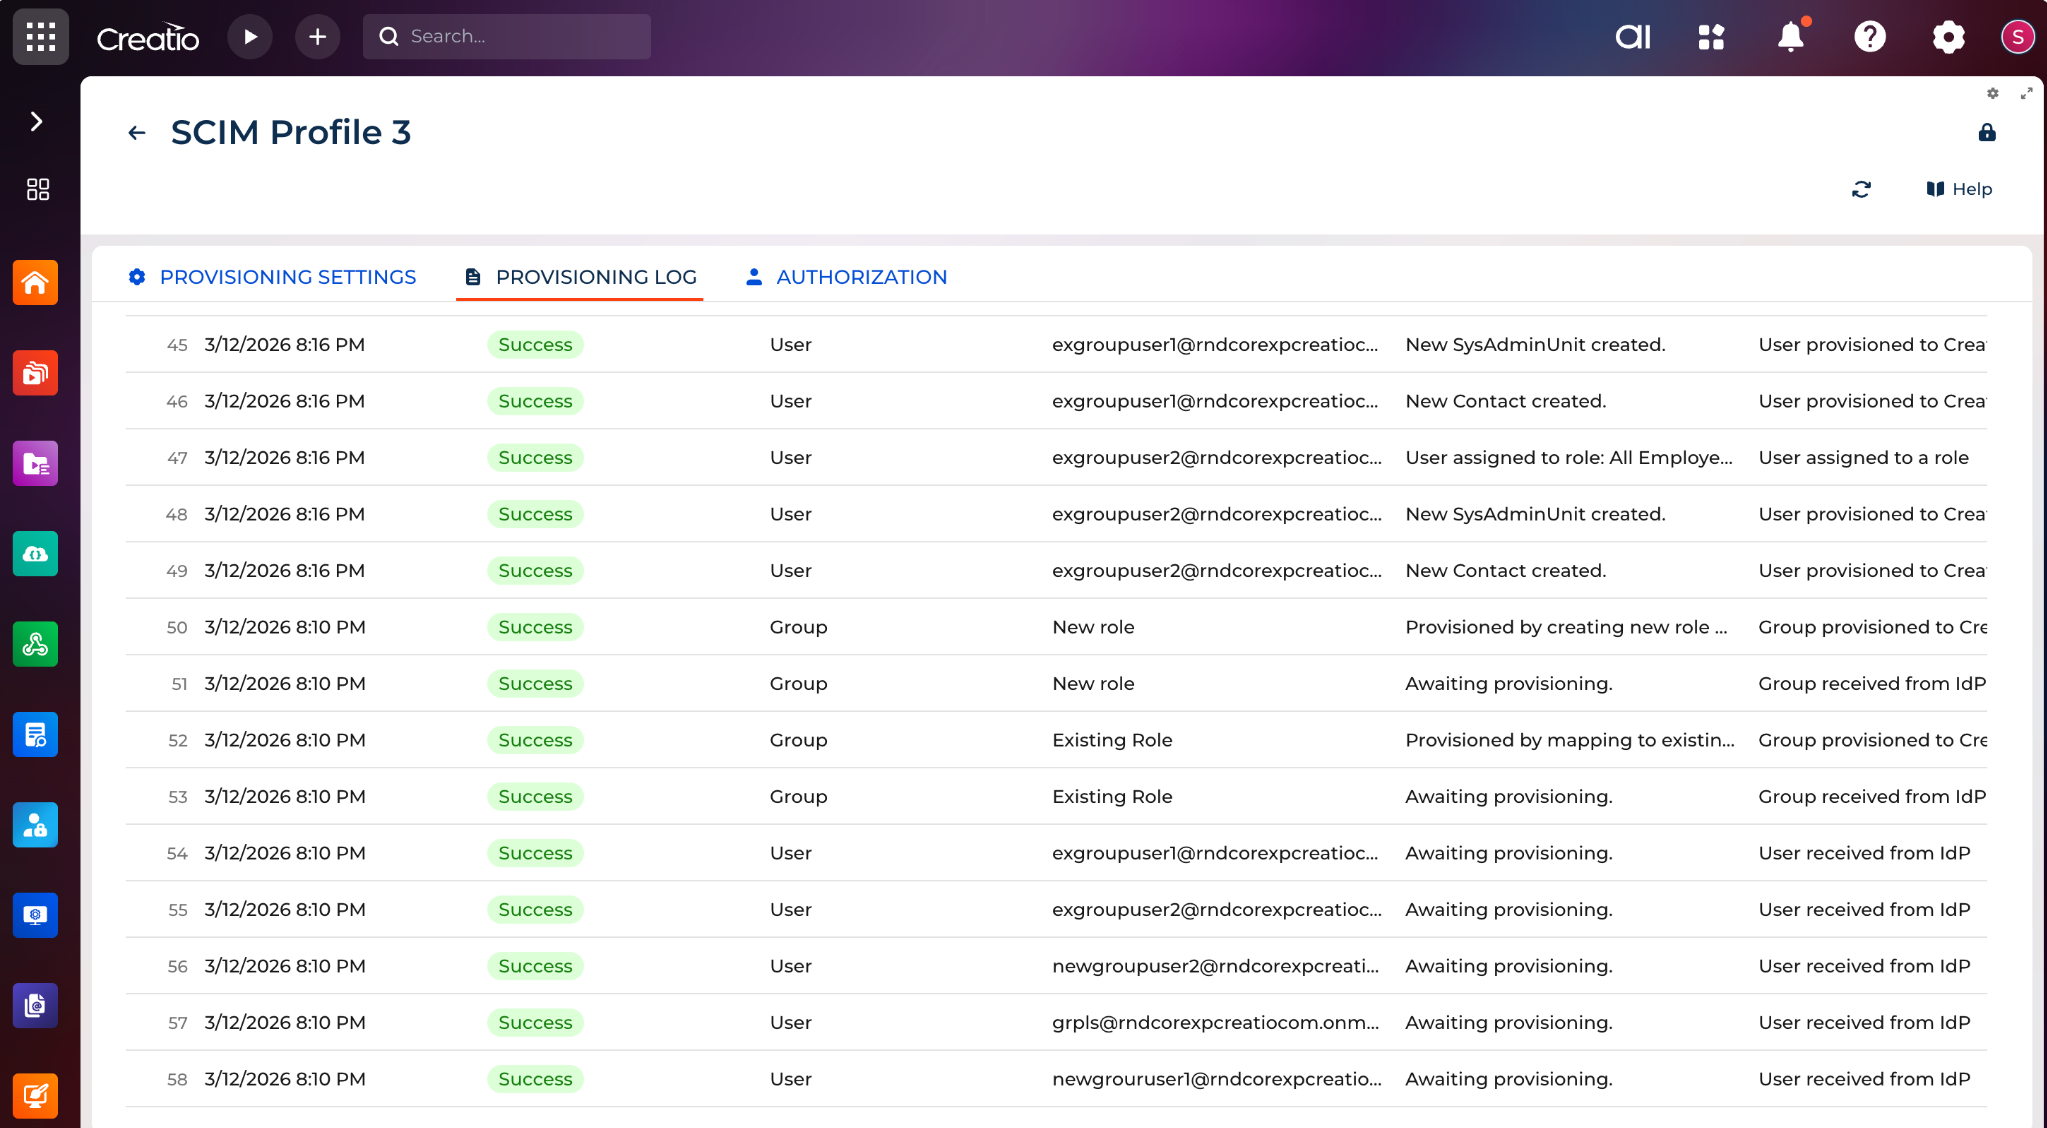
Task: Toggle fullscreen expand icon at top right
Action: [2026, 93]
